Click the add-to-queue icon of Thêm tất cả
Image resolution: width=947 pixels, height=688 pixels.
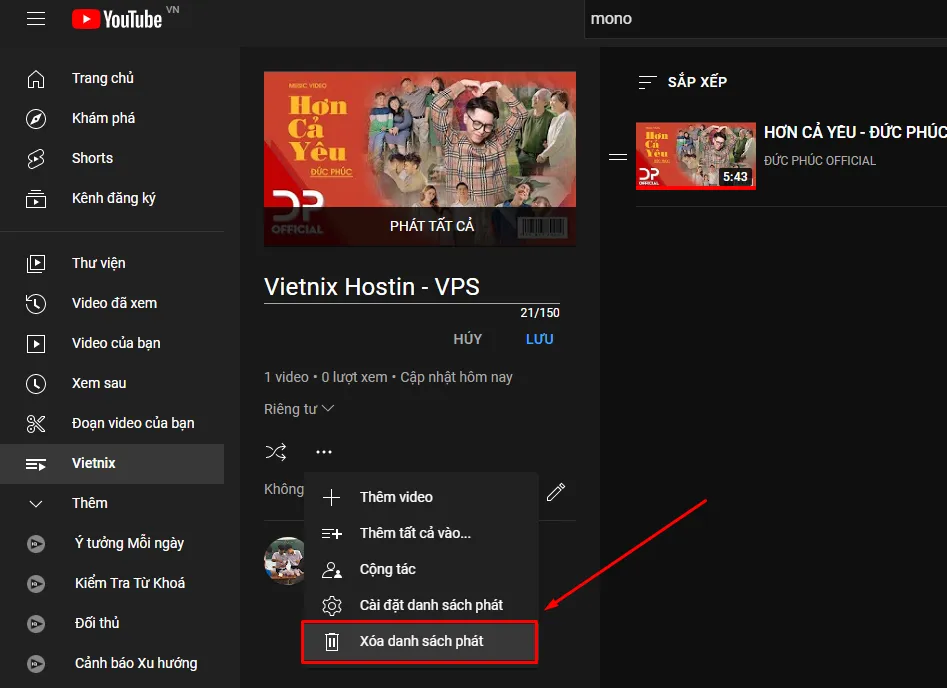pyautogui.click(x=332, y=533)
